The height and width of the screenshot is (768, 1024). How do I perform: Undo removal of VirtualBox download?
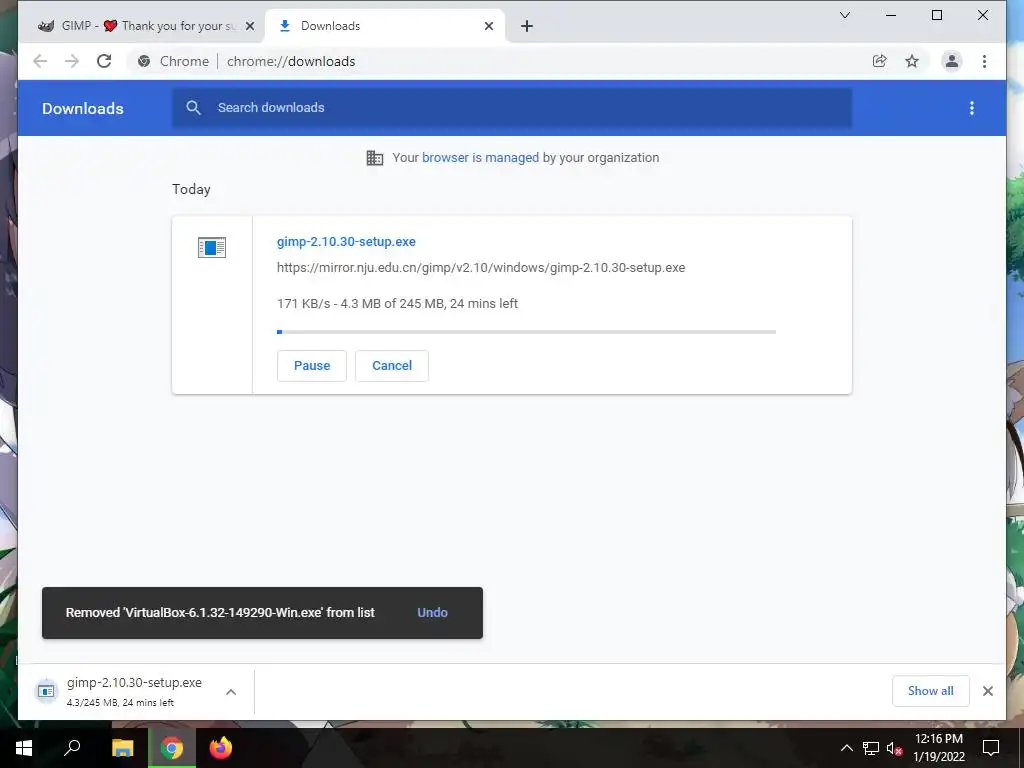[432, 613]
